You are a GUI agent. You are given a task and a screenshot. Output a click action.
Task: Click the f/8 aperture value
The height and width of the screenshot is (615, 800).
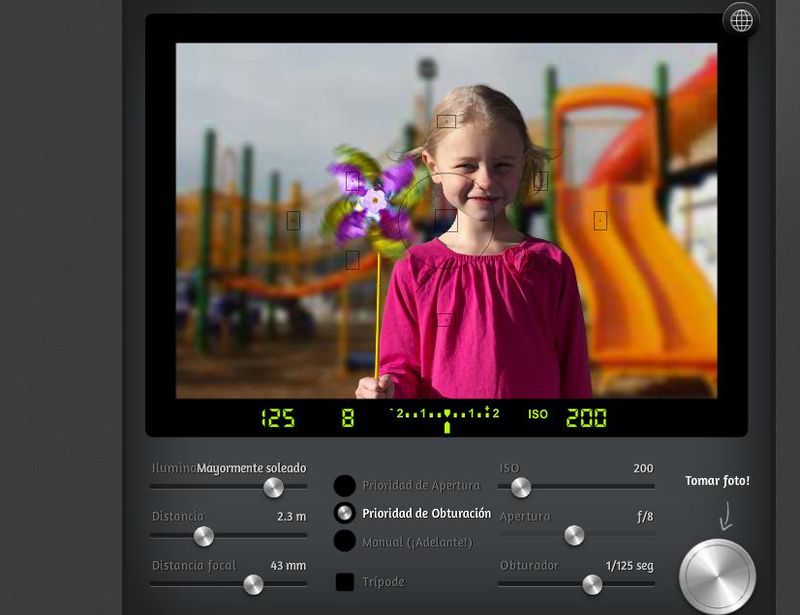645,516
